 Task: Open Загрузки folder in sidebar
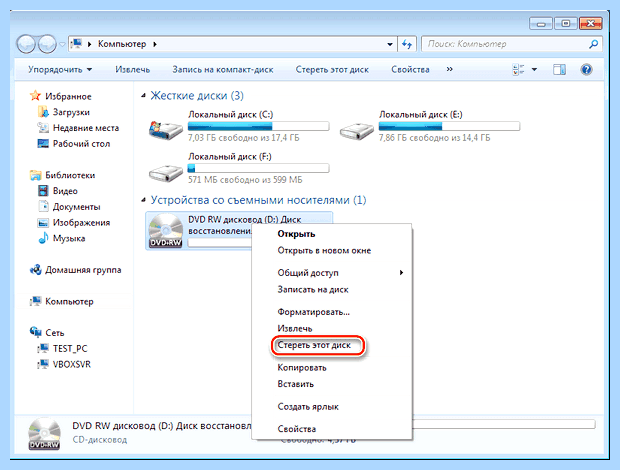tap(71, 112)
